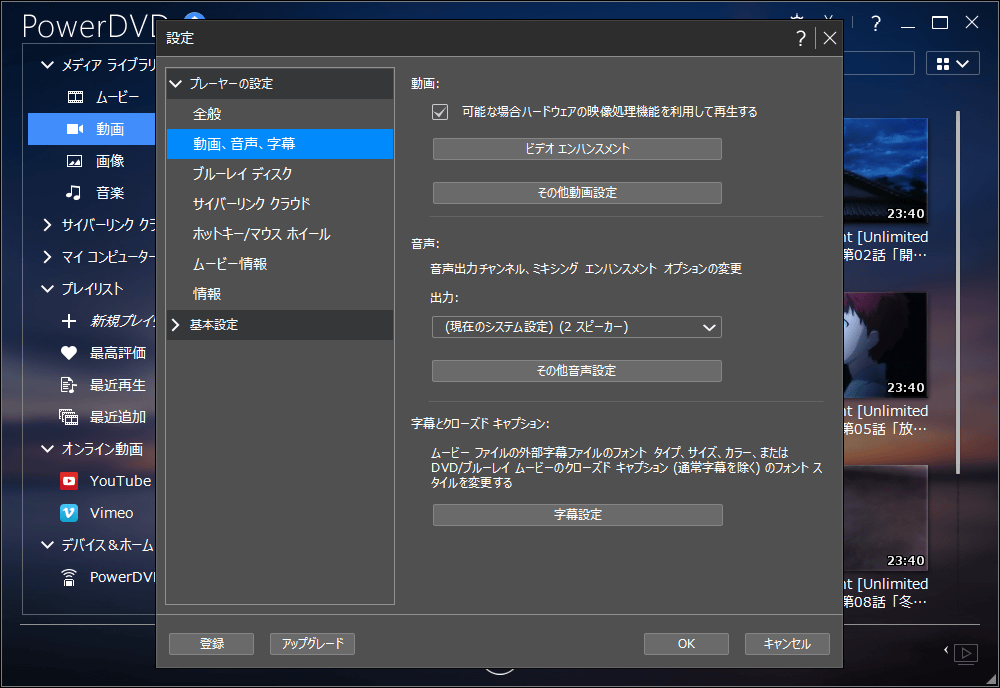The height and width of the screenshot is (688, 1000).
Task: Click ビデオ エンハンスメント button
Action: [x=577, y=149]
